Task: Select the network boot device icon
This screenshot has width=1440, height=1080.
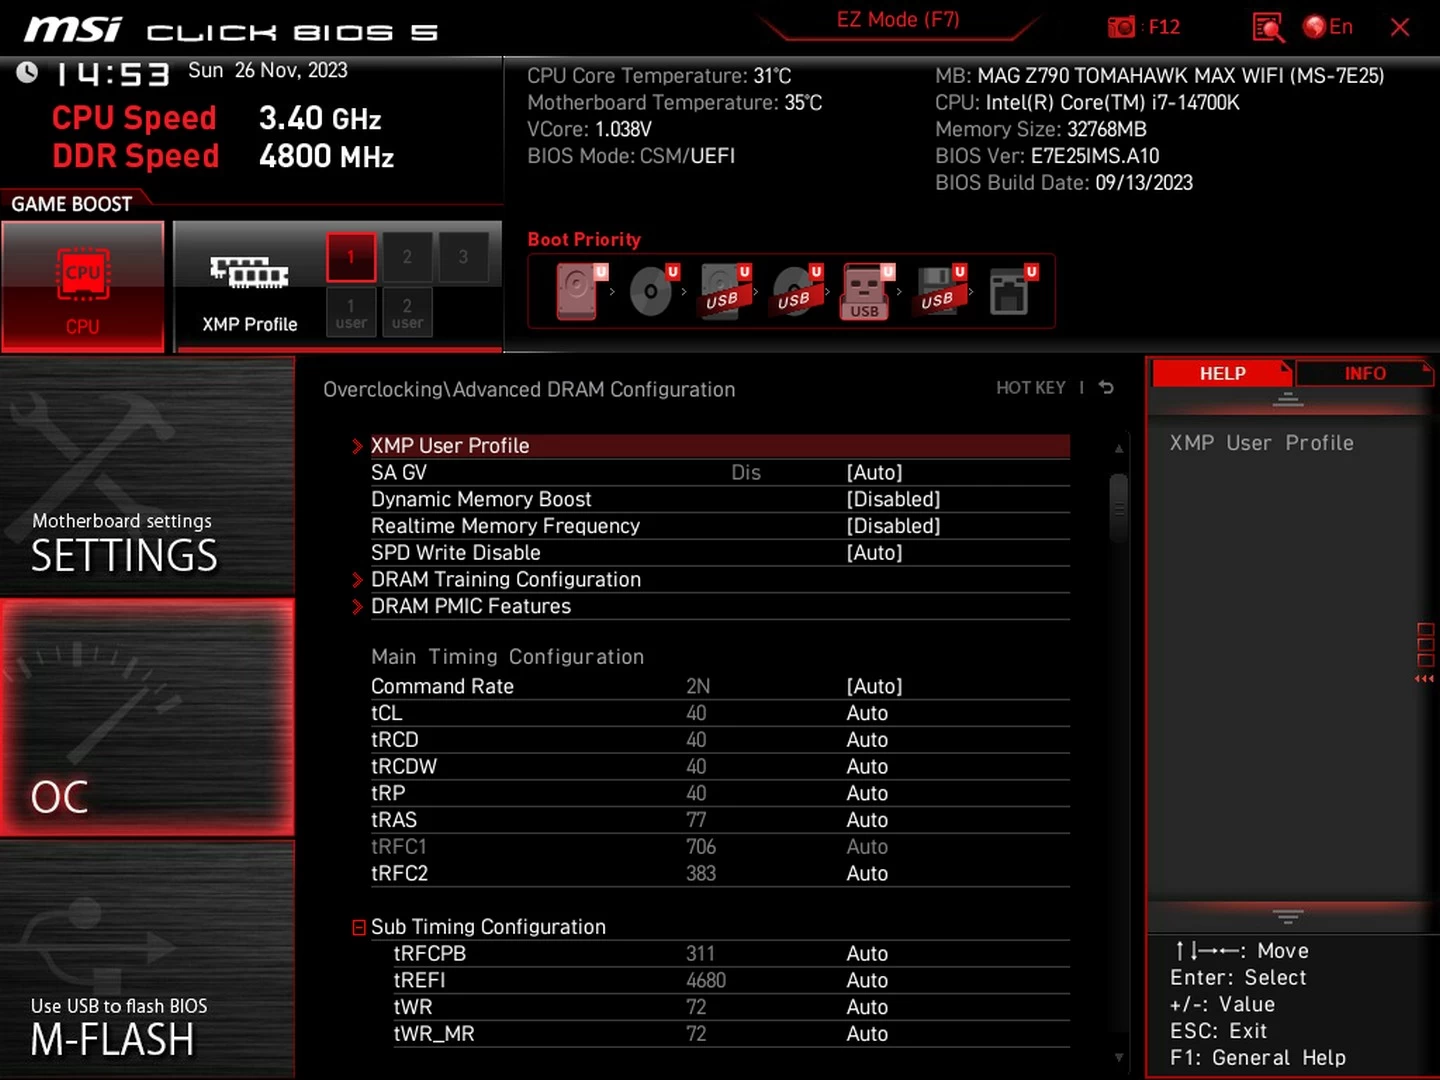Action: tap(1009, 291)
